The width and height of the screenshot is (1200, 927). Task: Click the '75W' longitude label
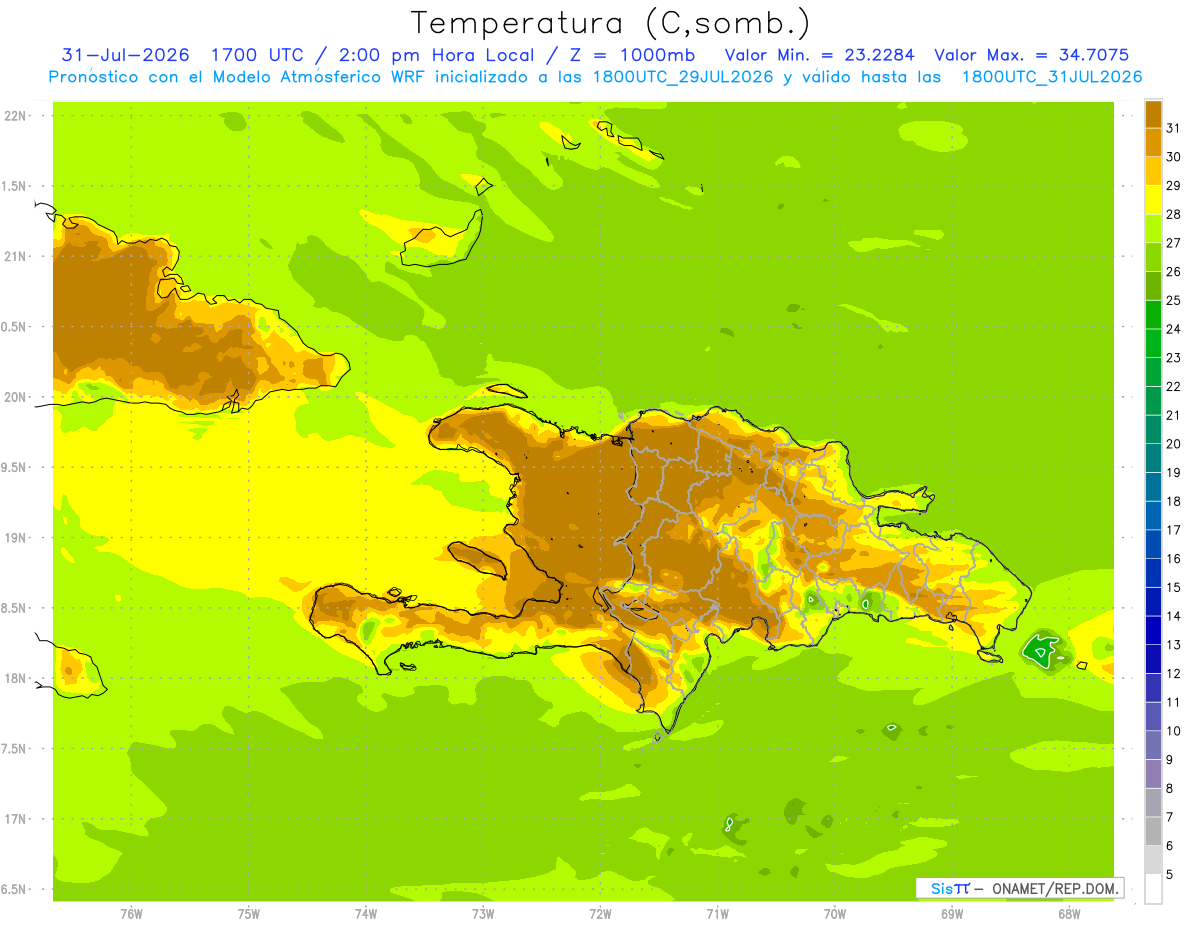click(x=248, y=913)
